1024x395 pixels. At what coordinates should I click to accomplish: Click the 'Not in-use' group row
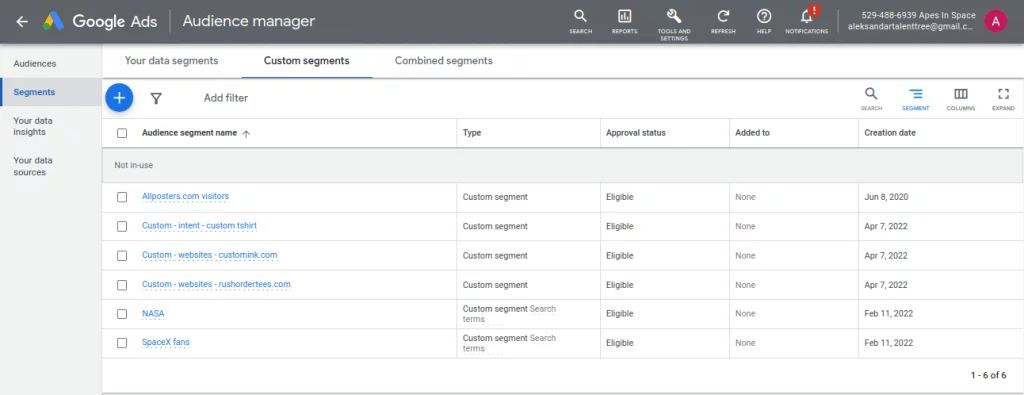pyautogui.click(x=563, y=165)
